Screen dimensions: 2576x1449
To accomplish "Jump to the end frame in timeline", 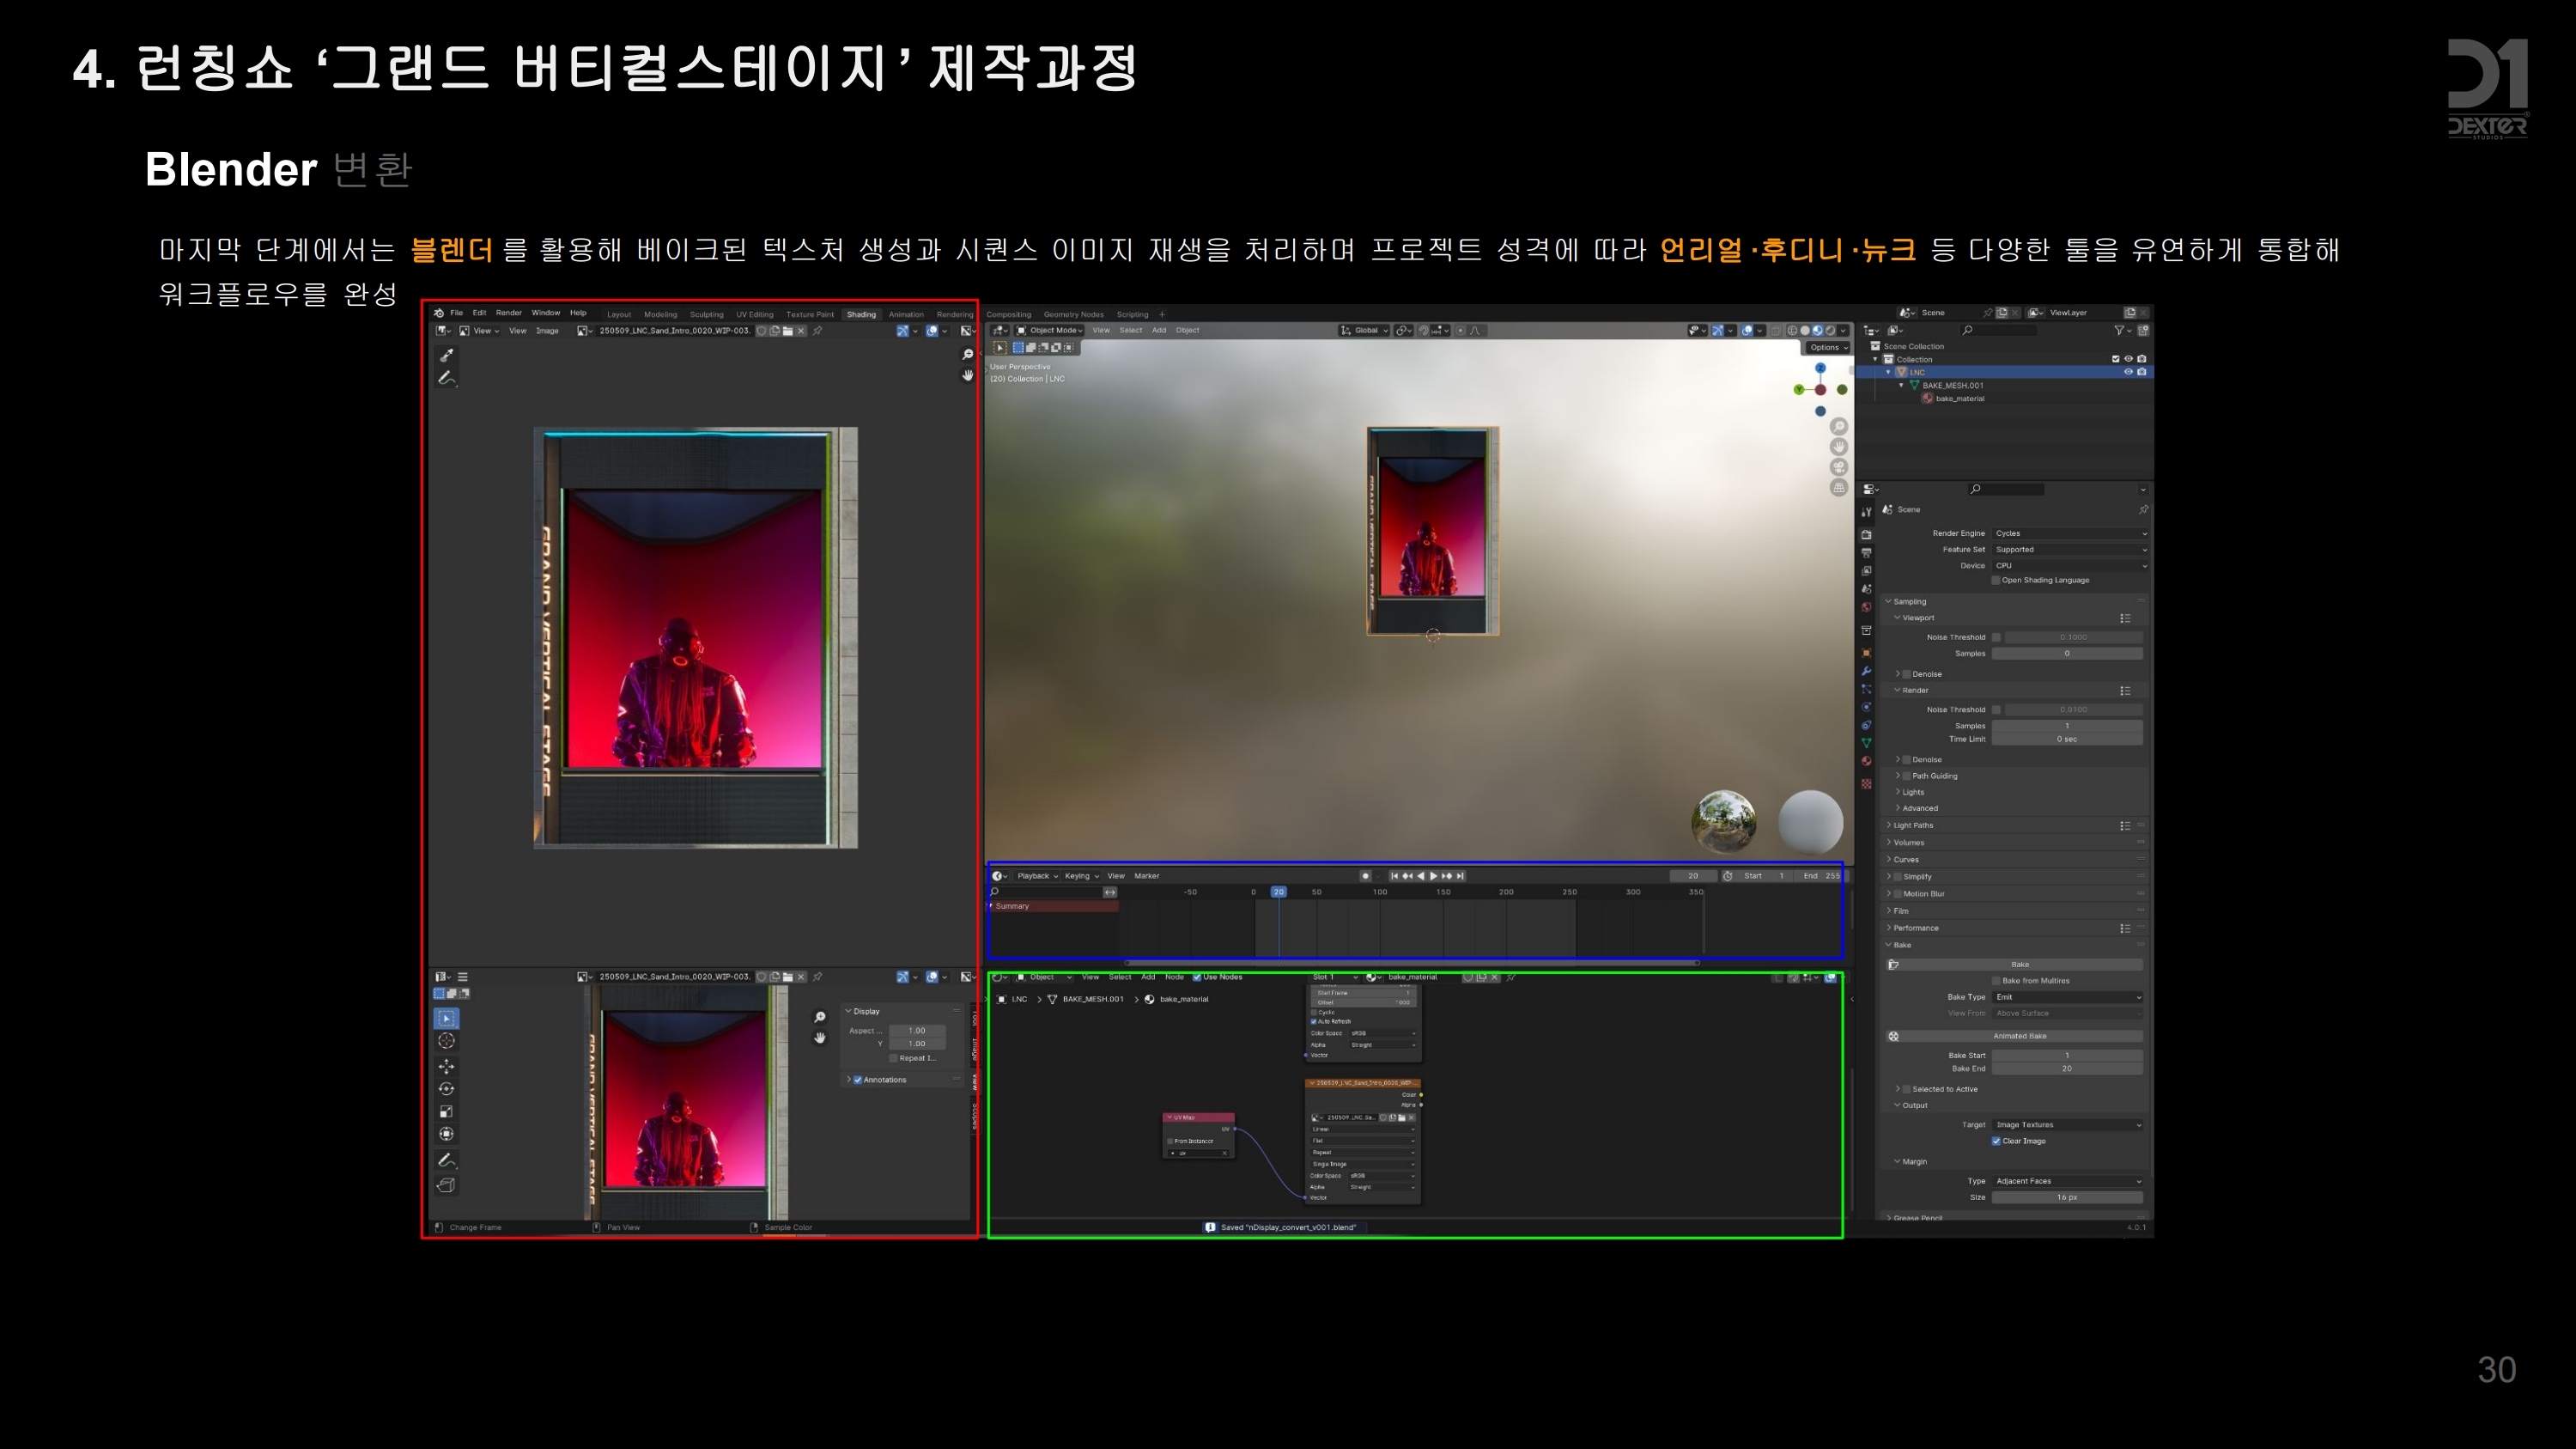I will coord(1461,876).
